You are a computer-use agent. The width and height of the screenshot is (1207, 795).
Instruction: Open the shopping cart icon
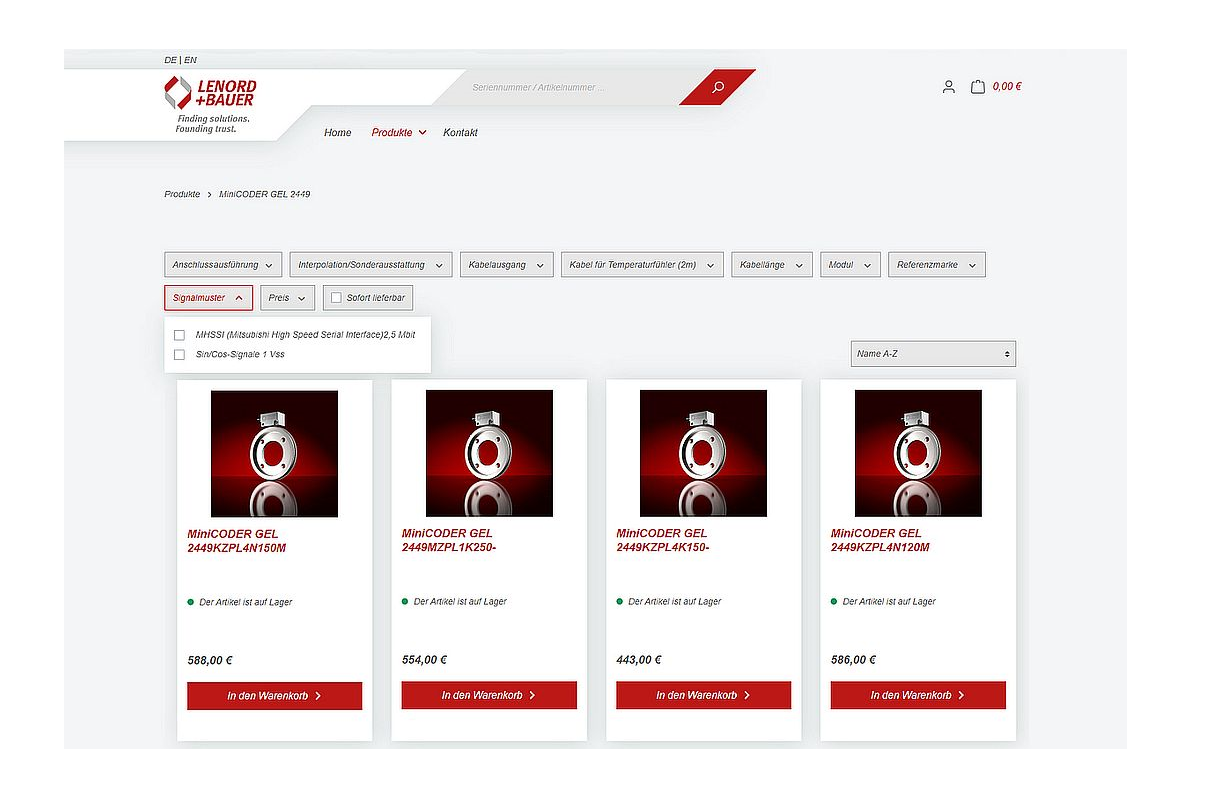click(x=978, y=87)
